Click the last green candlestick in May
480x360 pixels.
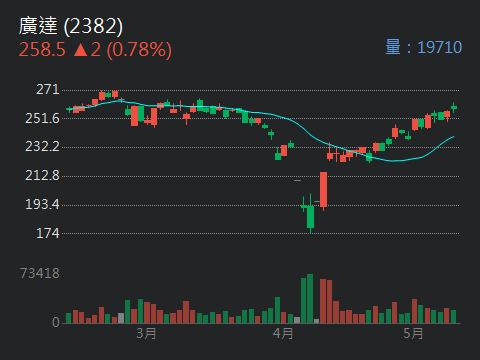tap(454, 107)
